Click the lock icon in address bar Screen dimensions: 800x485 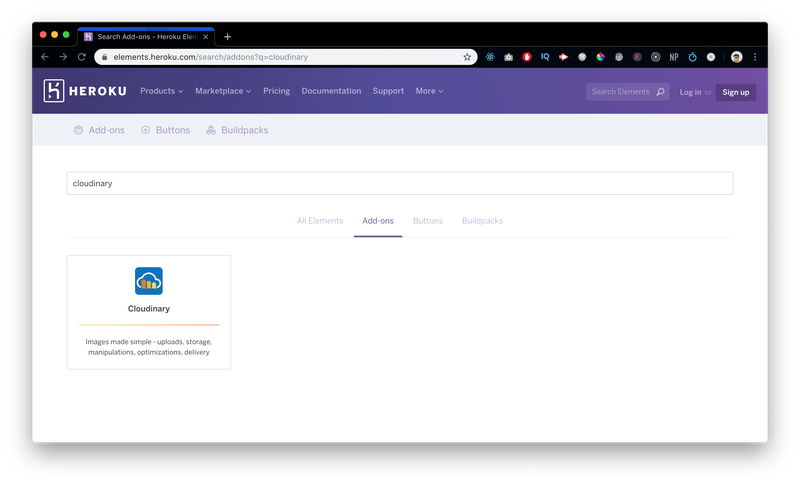(104, 57)
